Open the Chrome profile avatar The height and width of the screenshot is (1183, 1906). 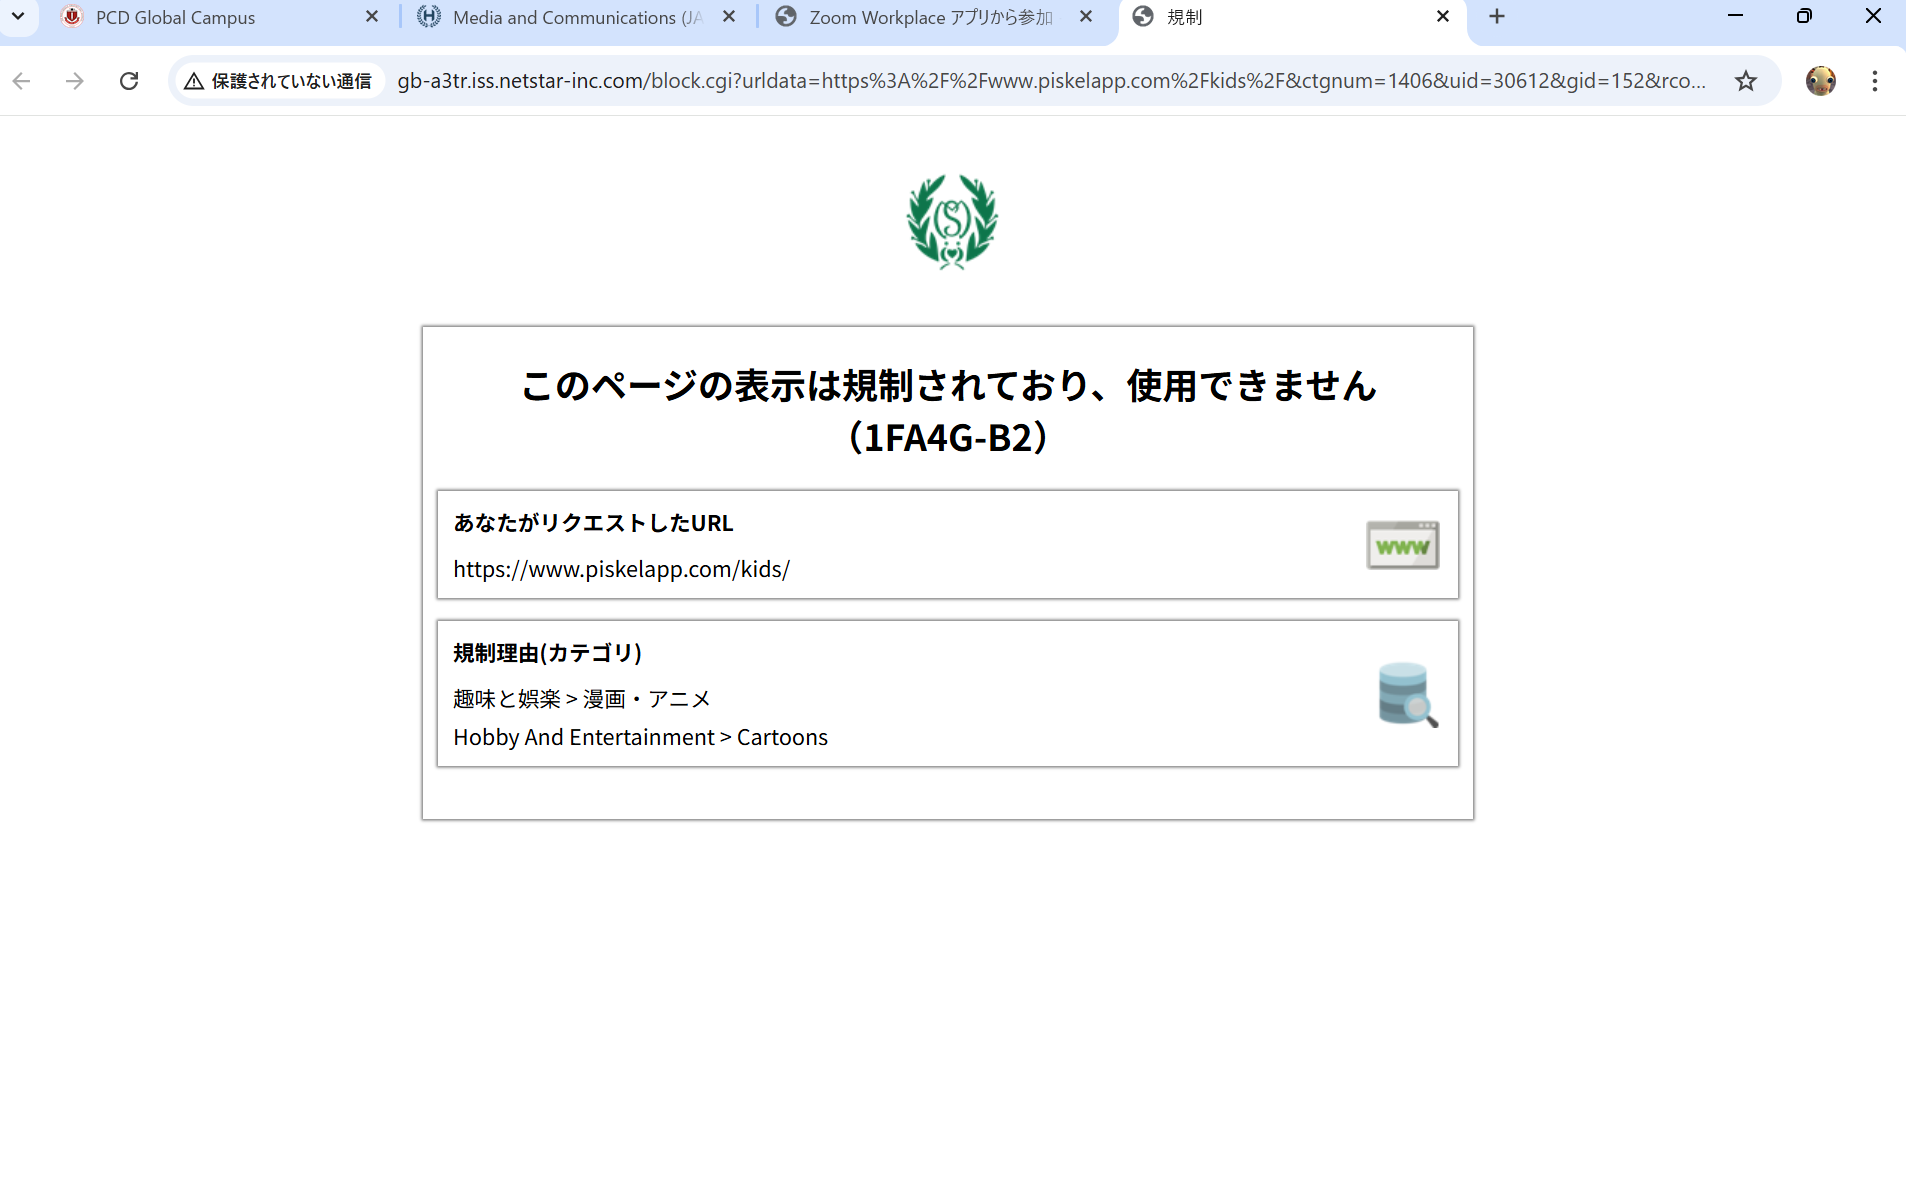pyautogui.click(x=1820, y=81)
